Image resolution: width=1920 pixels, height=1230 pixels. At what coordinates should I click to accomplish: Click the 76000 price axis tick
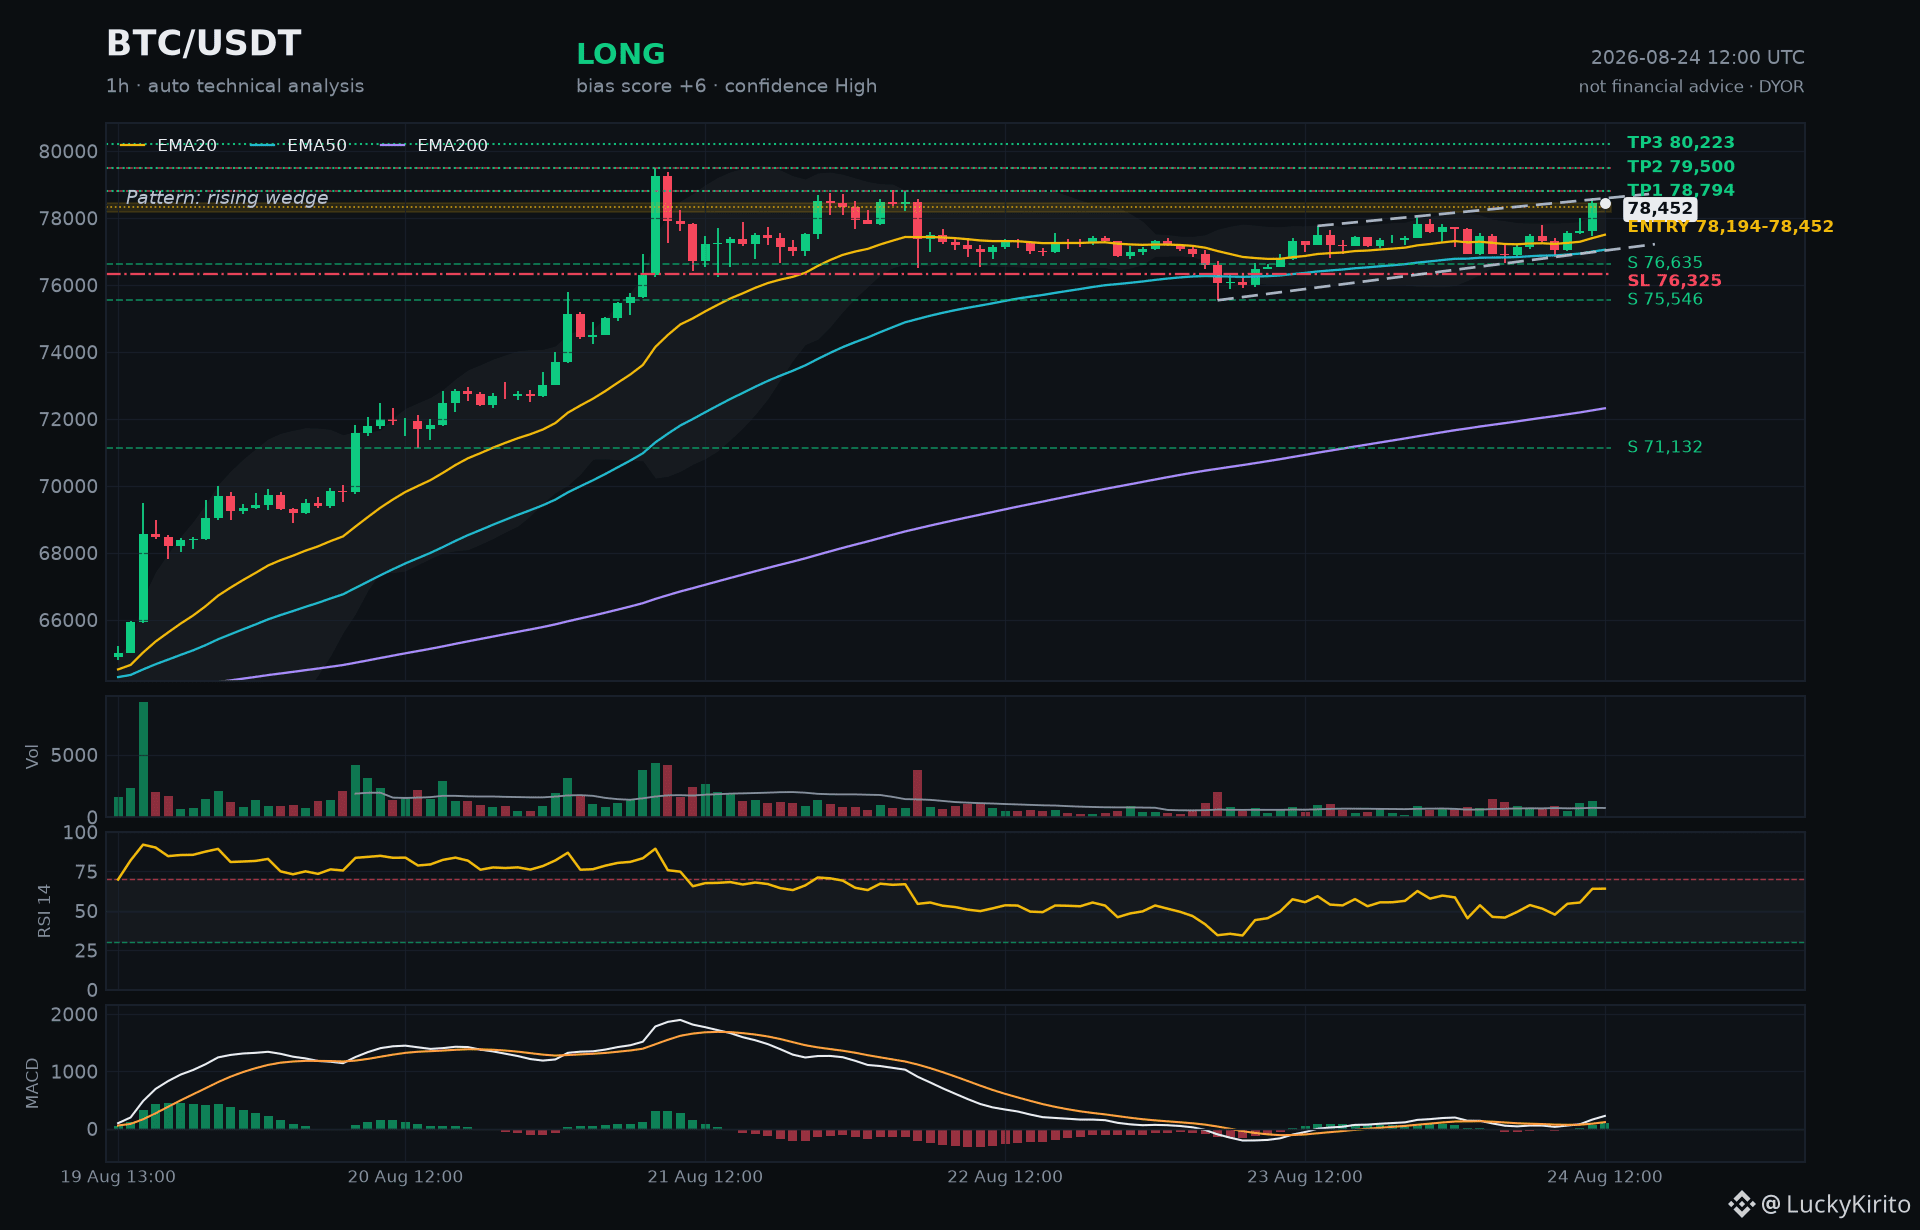pyautogui.click(x=68, y=286)
